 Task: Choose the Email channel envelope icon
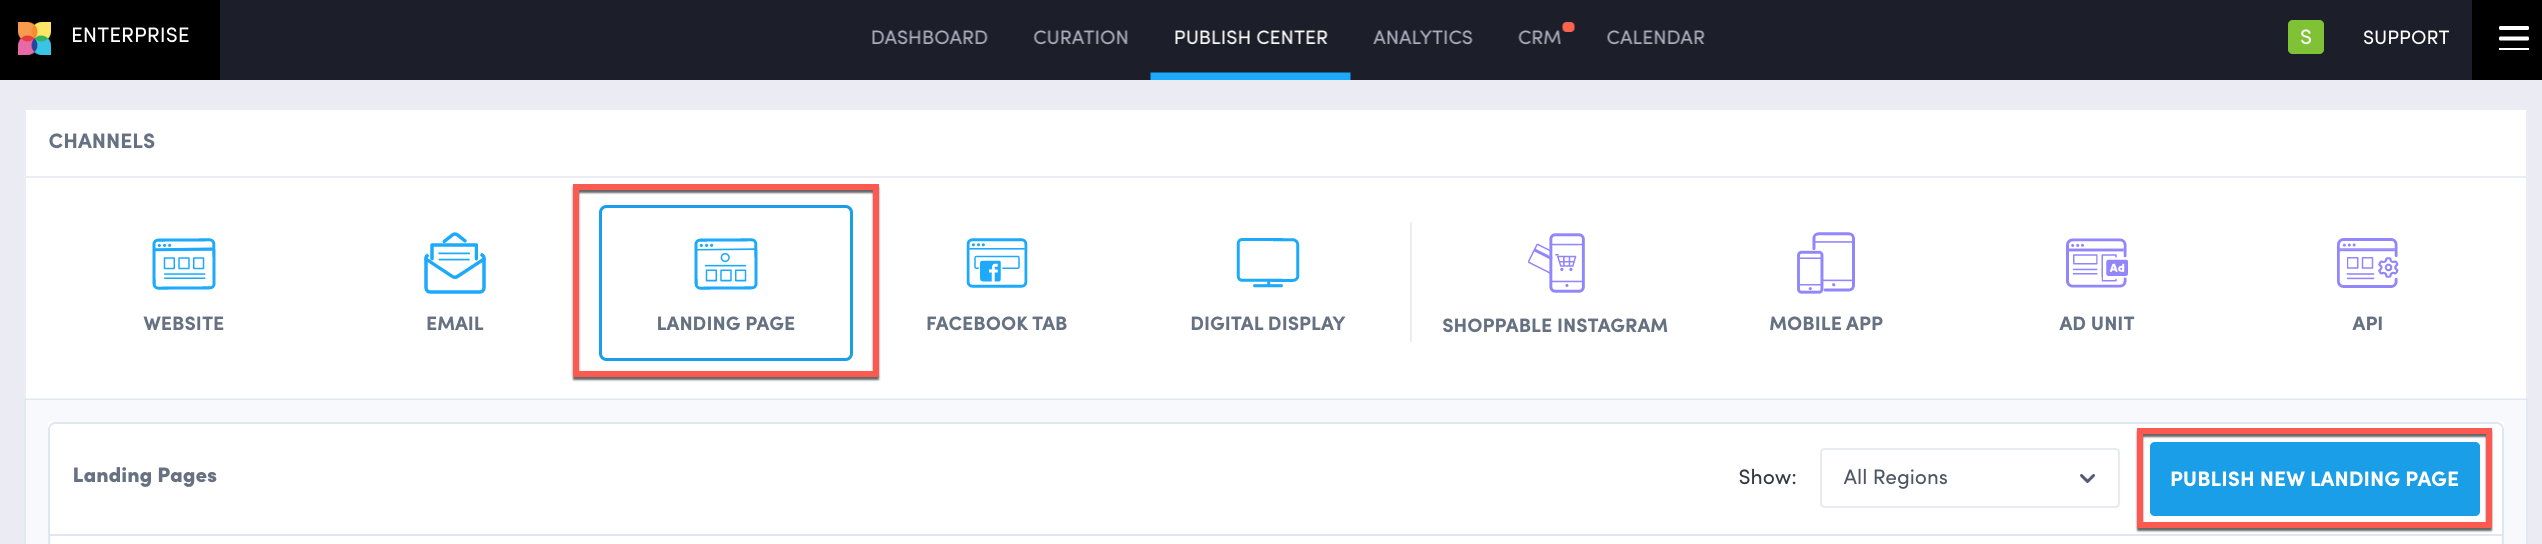tap(454, 264)
